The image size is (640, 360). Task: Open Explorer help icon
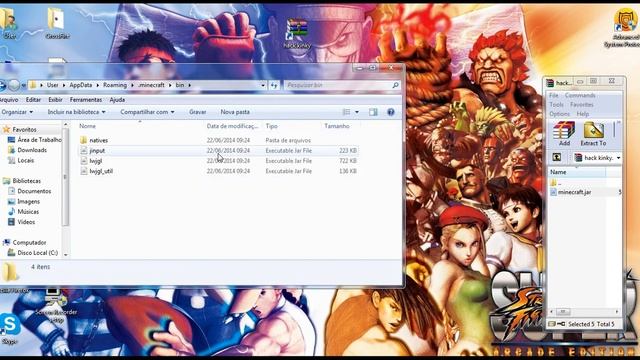pos(391,112)
